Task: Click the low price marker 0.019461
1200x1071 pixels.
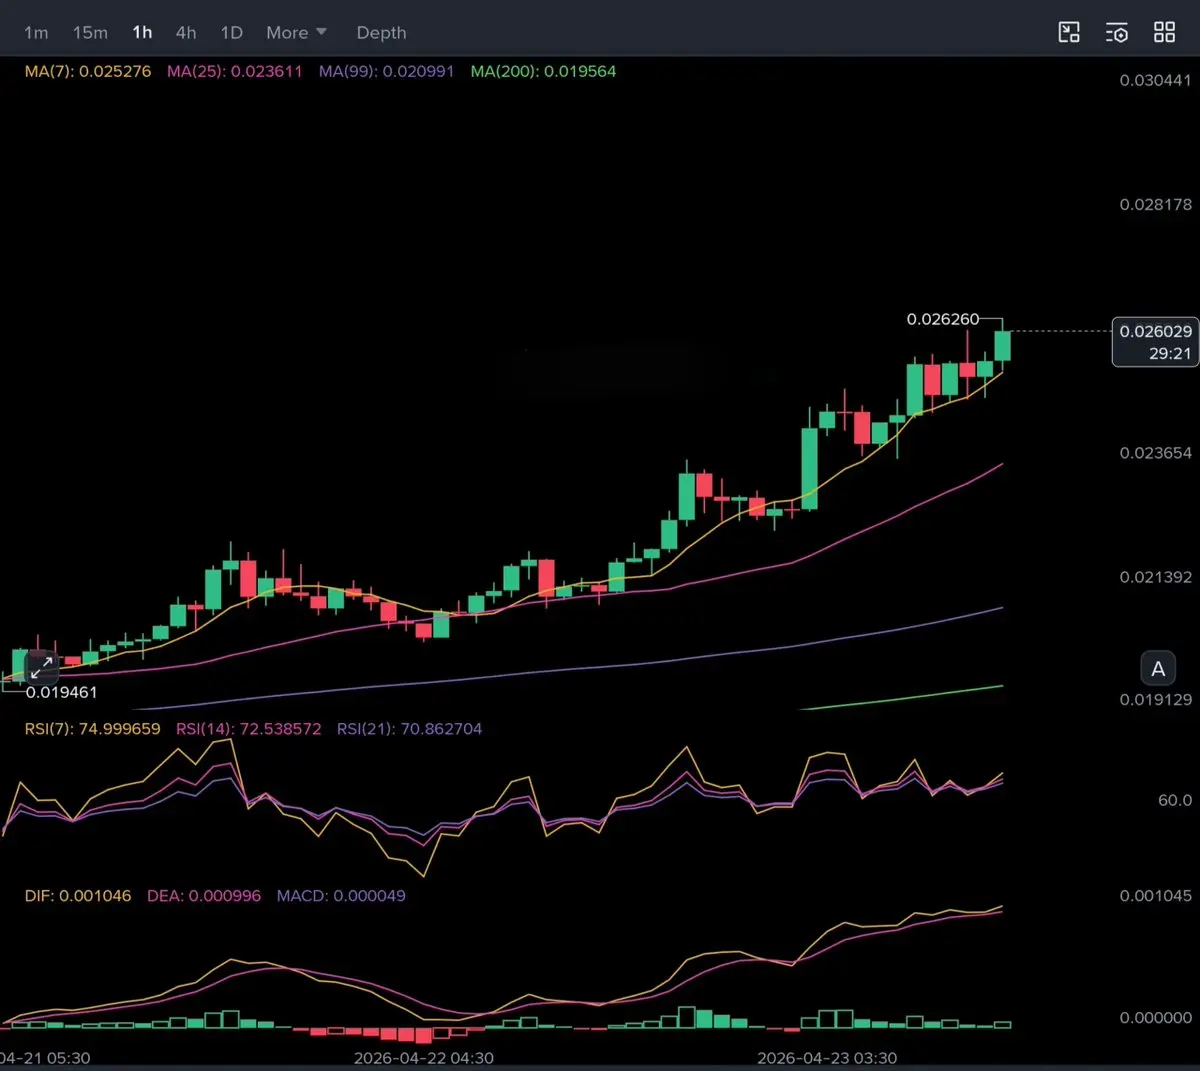Action: 62,692
